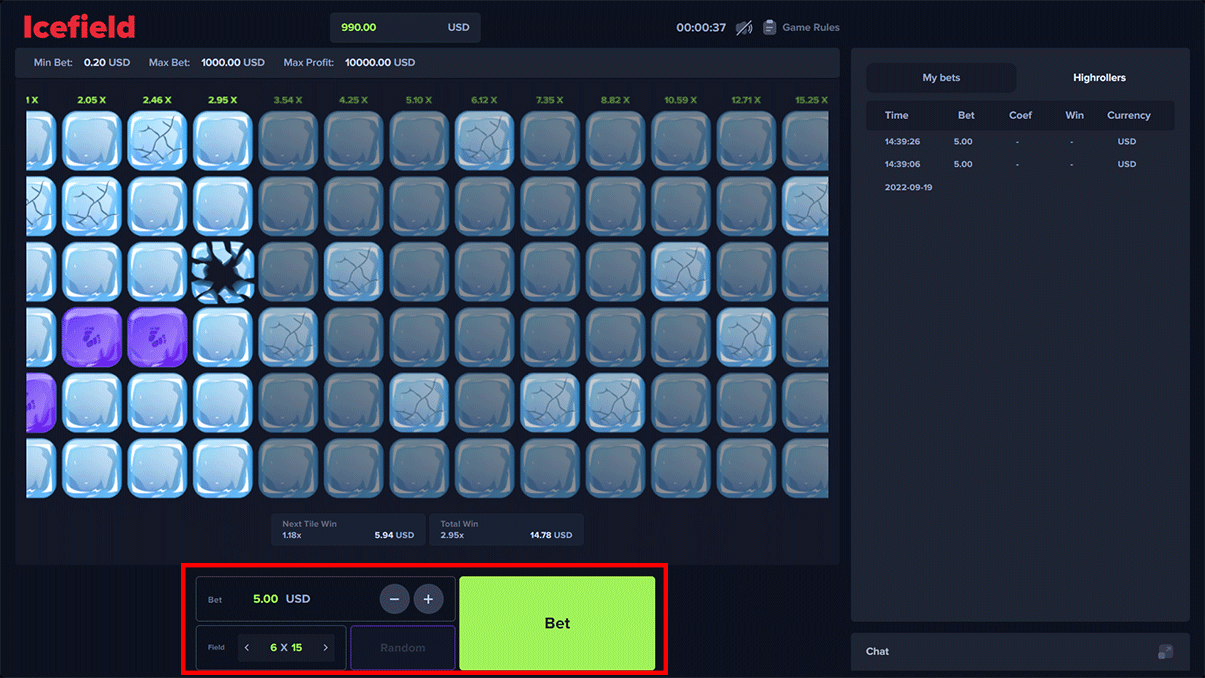This screenshot has height=678, width=1205.
Task: Click top-row cracked tile under 2.46 X
Action: click(157, 140)
